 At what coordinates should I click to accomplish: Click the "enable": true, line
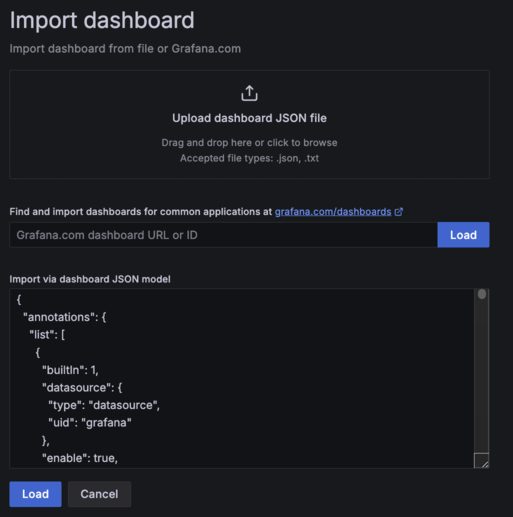[80, 458]
